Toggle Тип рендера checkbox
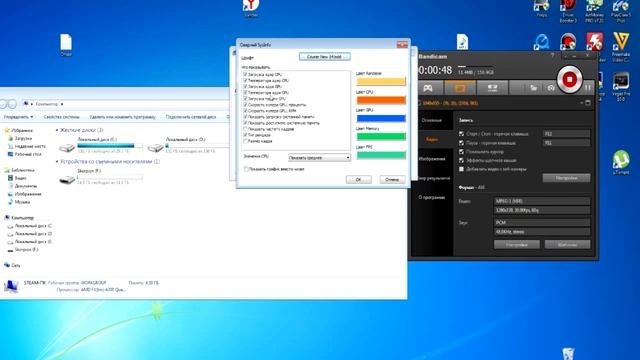The height and width of the screenshot is (360, 640). (x=245, y=135)
